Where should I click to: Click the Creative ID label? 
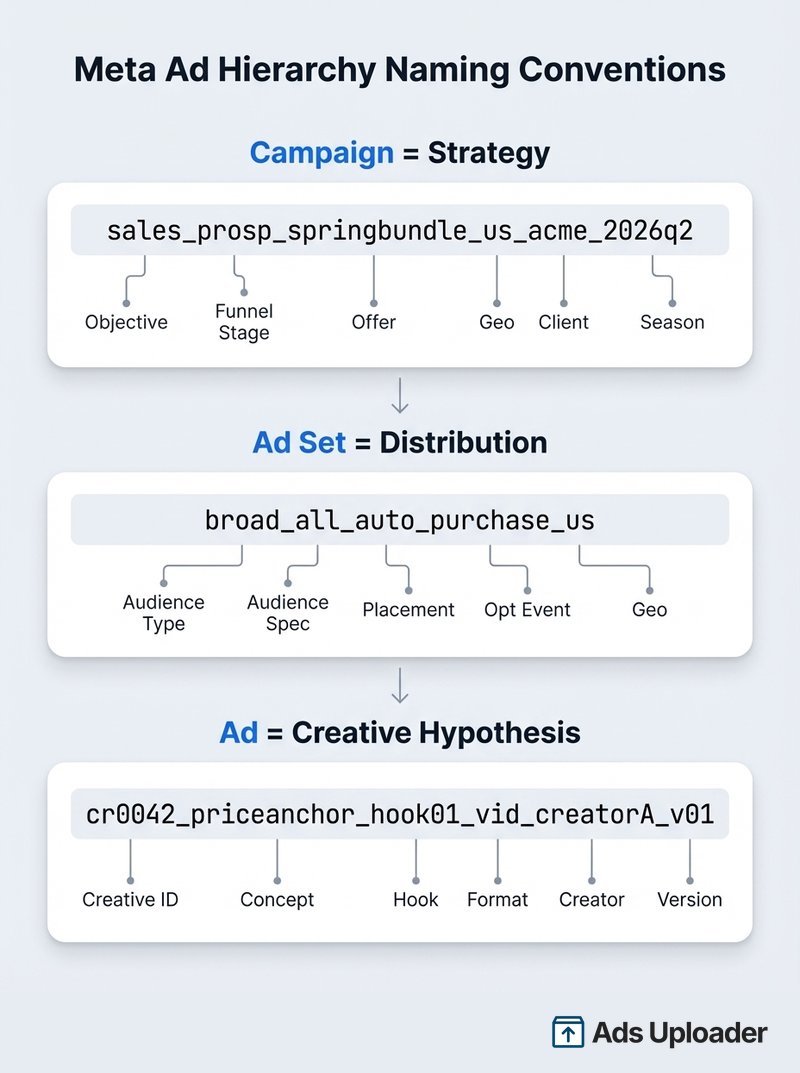(x=130, y=900)
